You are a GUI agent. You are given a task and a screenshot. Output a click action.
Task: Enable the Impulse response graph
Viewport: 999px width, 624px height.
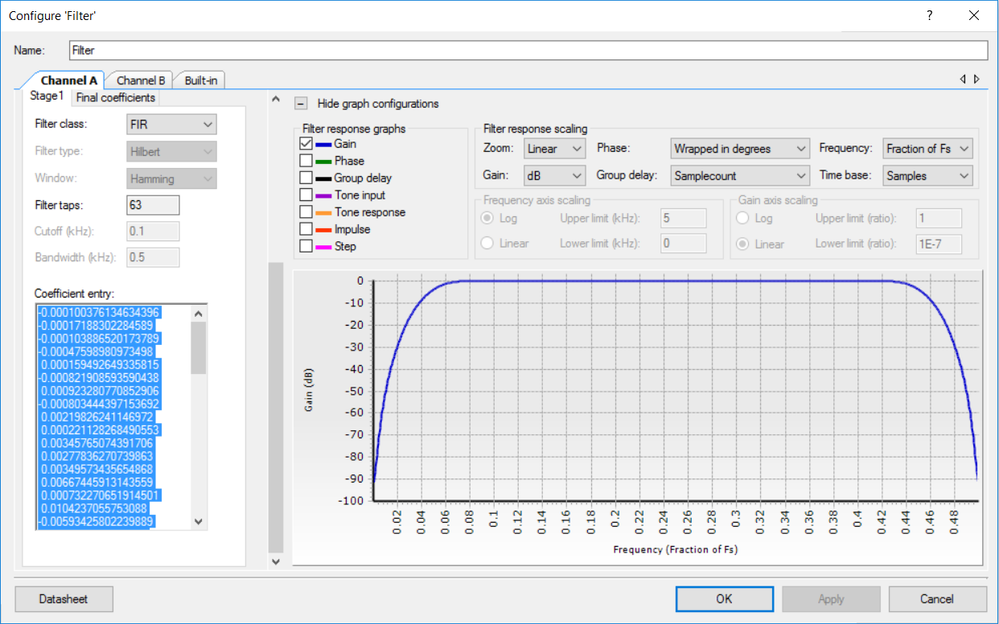(x=305, y=229)
